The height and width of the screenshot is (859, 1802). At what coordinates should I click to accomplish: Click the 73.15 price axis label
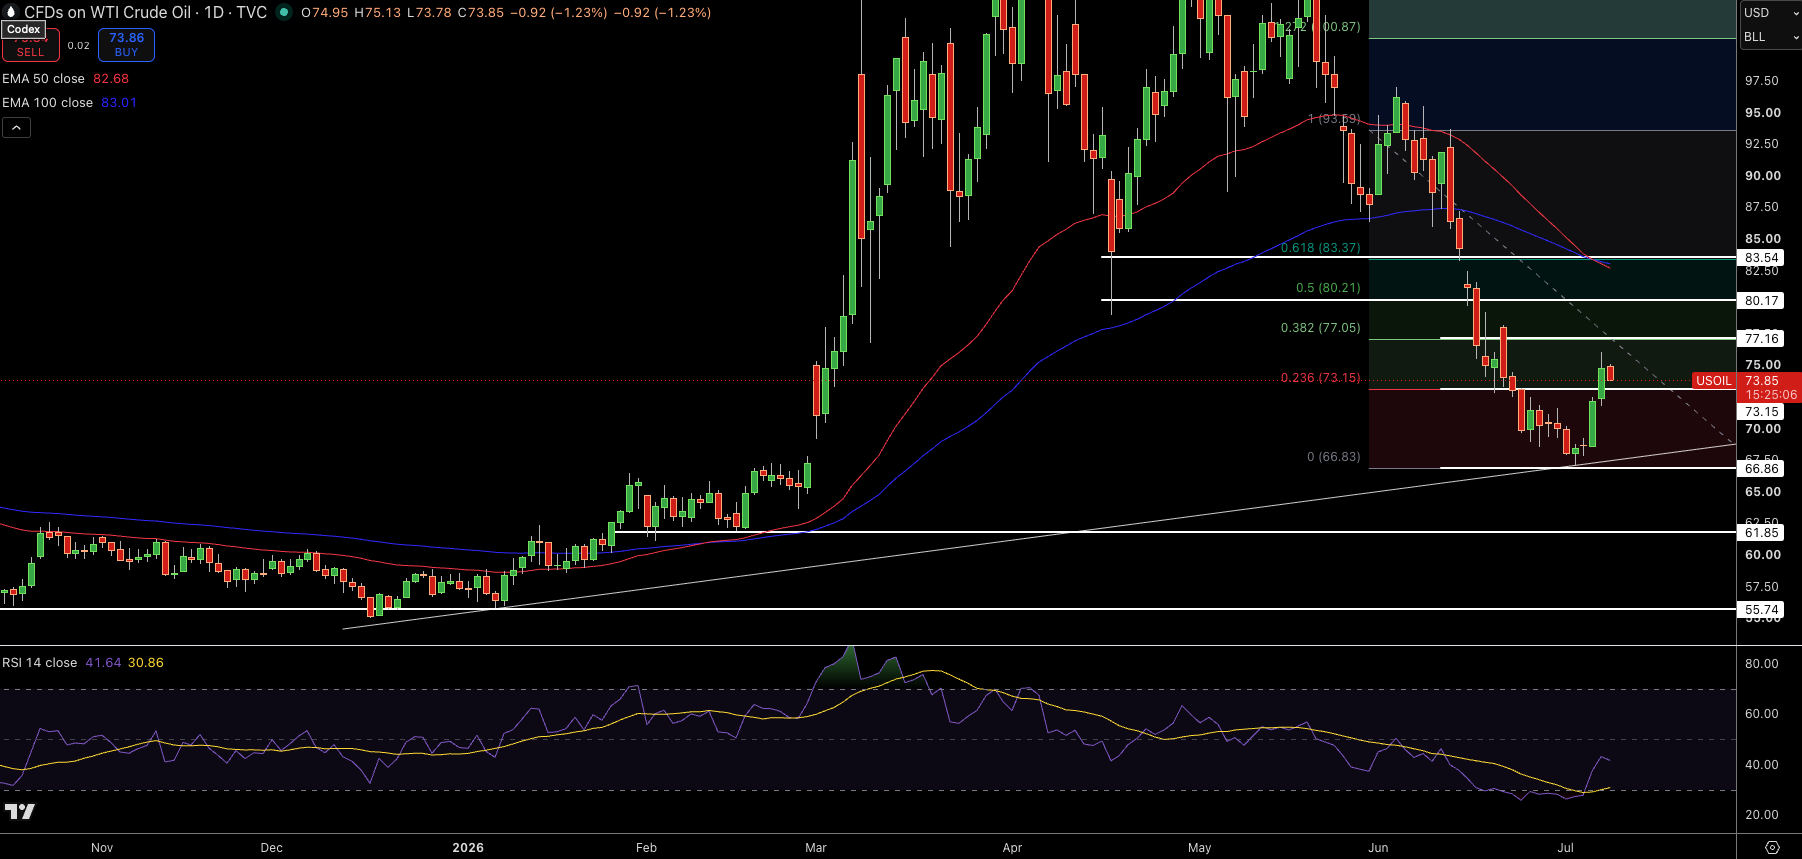pos(1761,412)
